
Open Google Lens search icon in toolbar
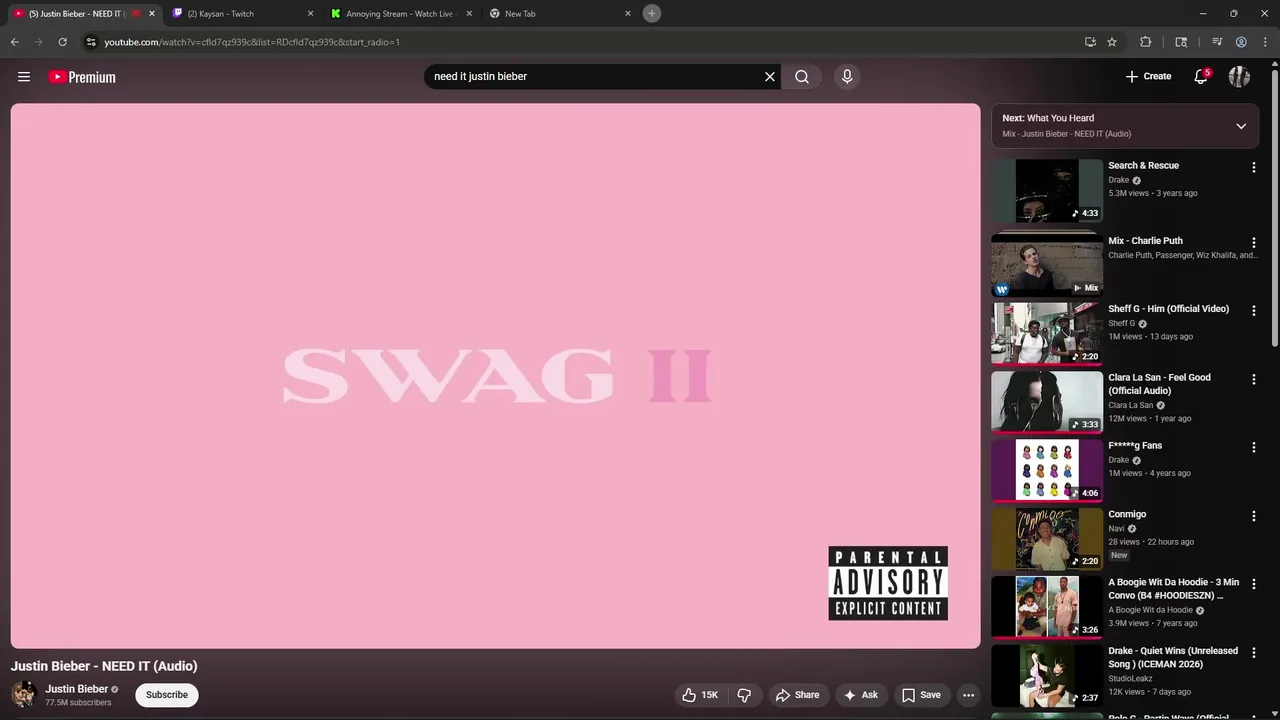[1181, 42]
